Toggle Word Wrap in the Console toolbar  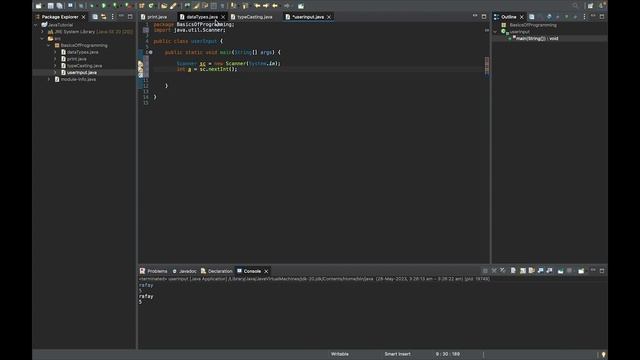(532, 271)
